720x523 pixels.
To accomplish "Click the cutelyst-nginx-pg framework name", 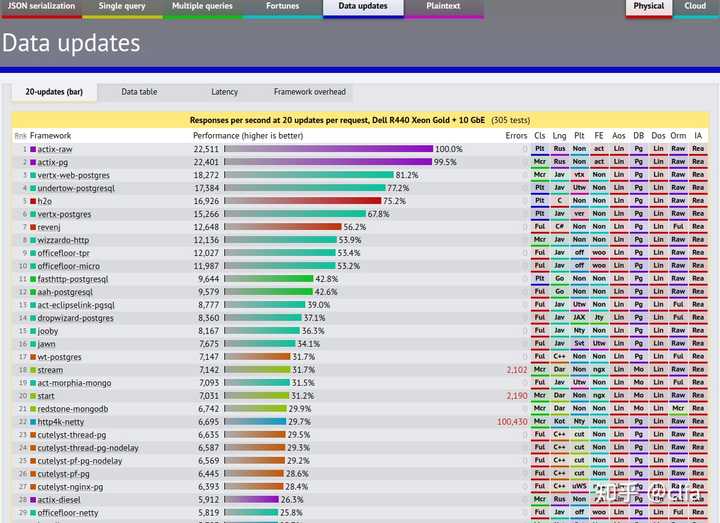I will (70, 487).
